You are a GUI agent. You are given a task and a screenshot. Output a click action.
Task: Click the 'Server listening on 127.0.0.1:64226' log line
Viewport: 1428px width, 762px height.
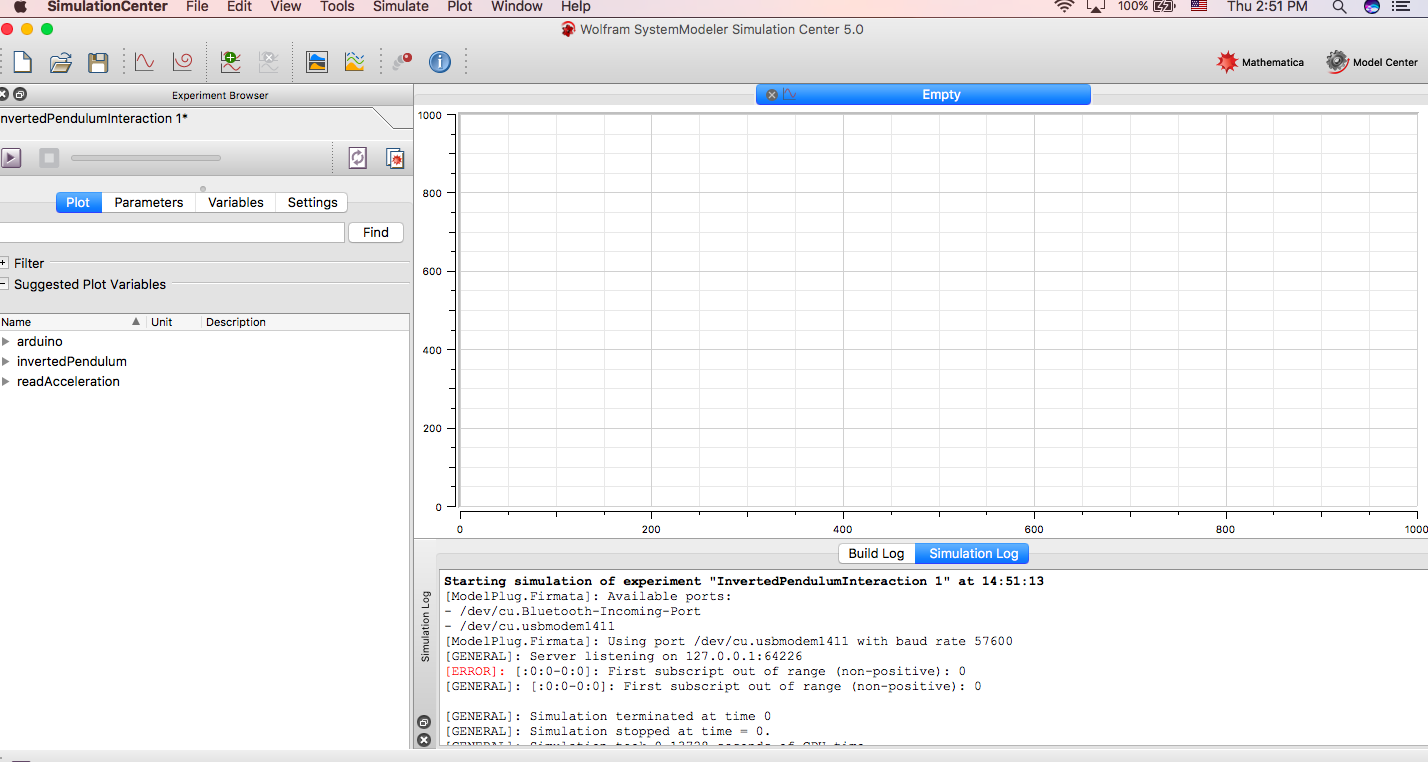(x=623, y=656)
